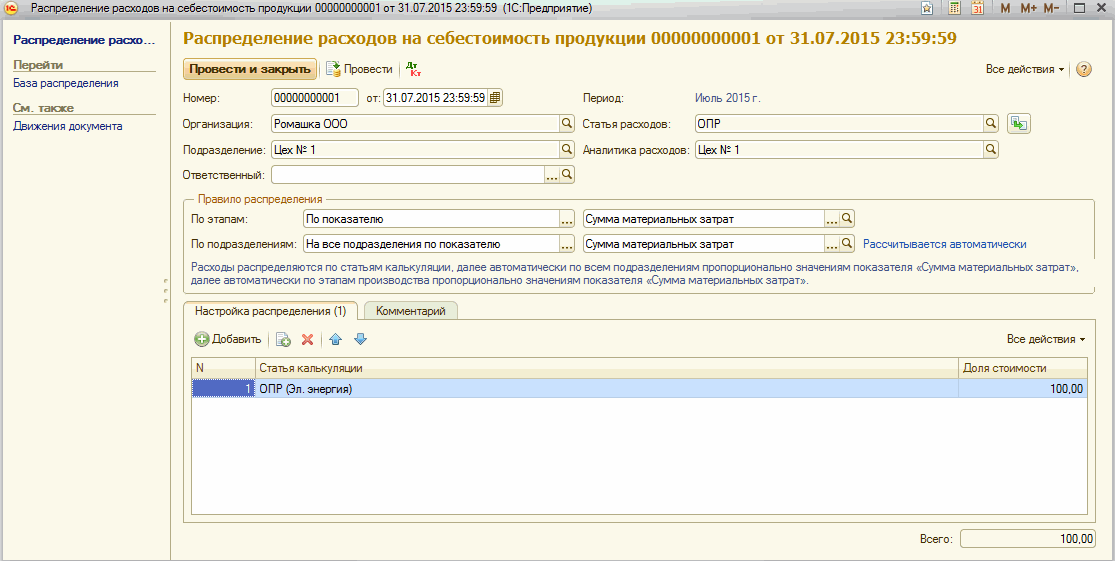Click ellipsis in По подразделениям rule field
The width and height of the screenshot is (1115, 561).
(x=567, y=244)
